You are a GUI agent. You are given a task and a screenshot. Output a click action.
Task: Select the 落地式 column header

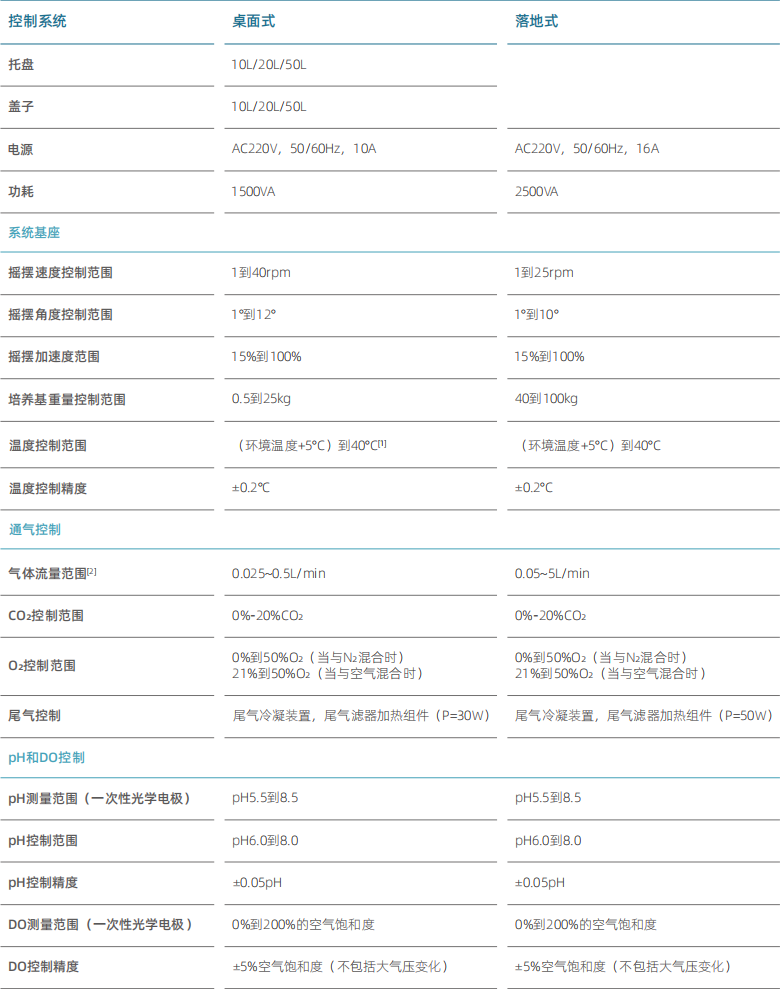coord(537,21)
